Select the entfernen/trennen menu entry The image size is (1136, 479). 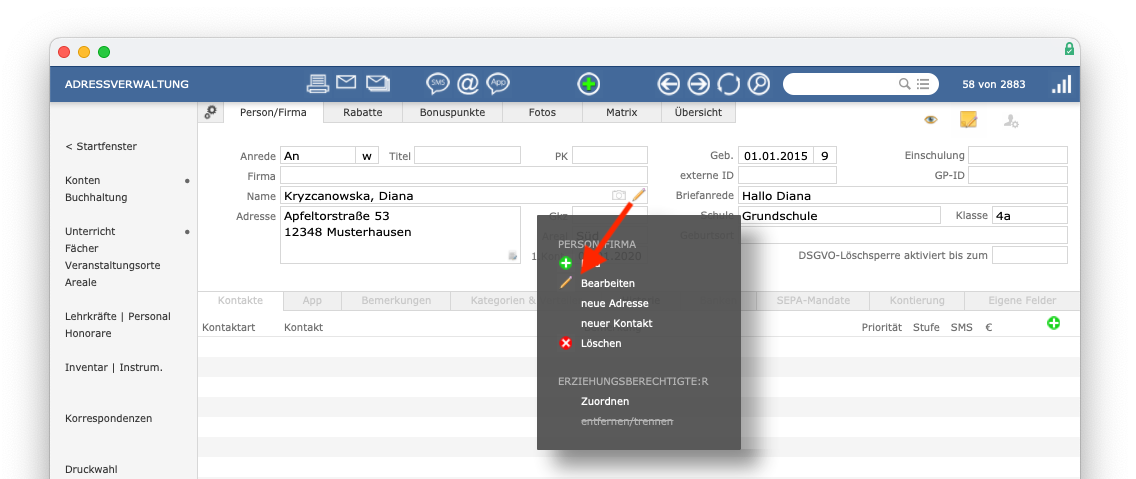[x=627, y=421]
